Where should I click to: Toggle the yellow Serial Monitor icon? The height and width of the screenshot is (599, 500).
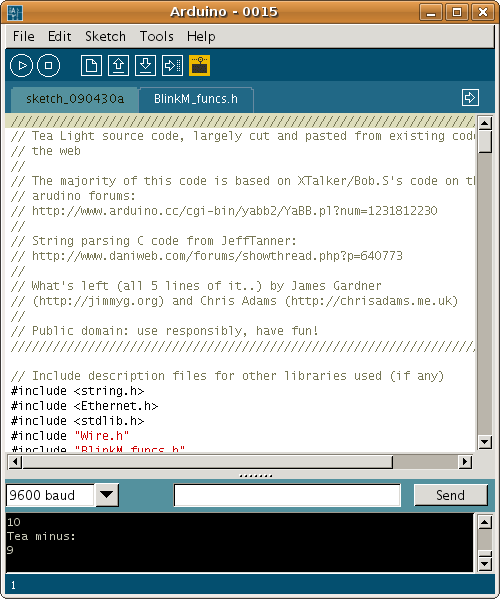pos(199,66)
